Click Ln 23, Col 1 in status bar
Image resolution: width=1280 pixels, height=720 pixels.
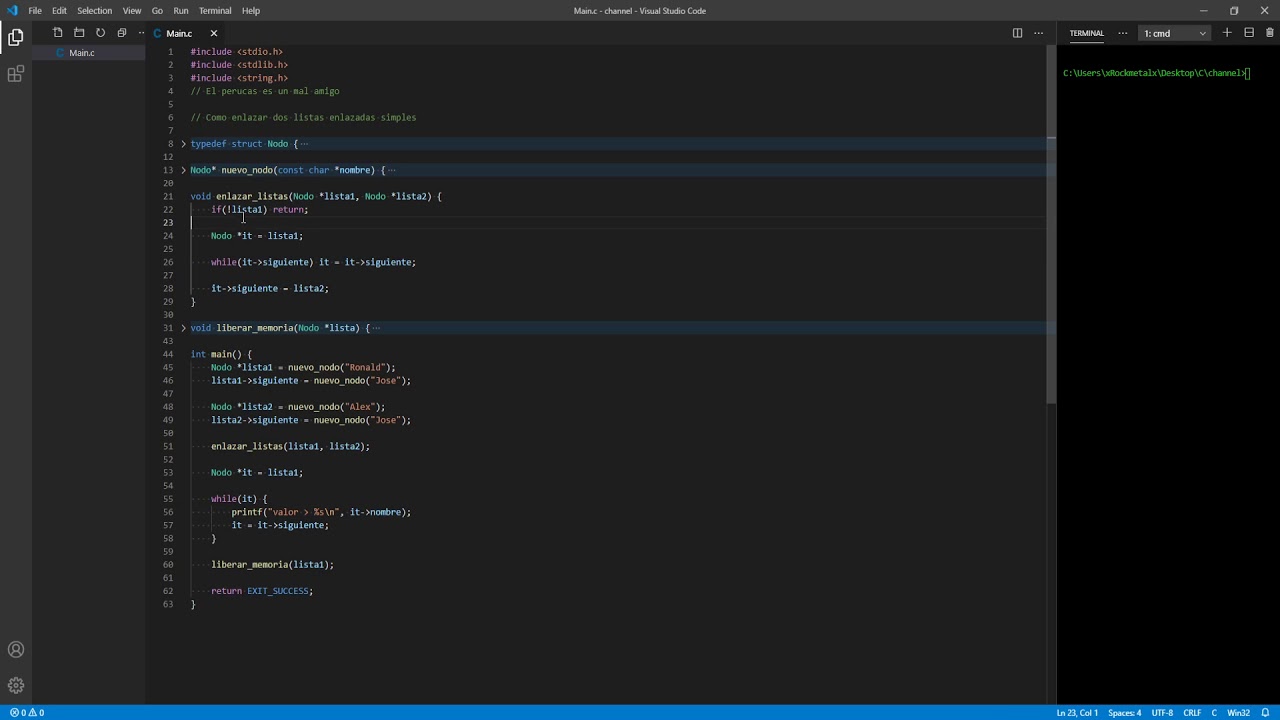point(1077,713)
